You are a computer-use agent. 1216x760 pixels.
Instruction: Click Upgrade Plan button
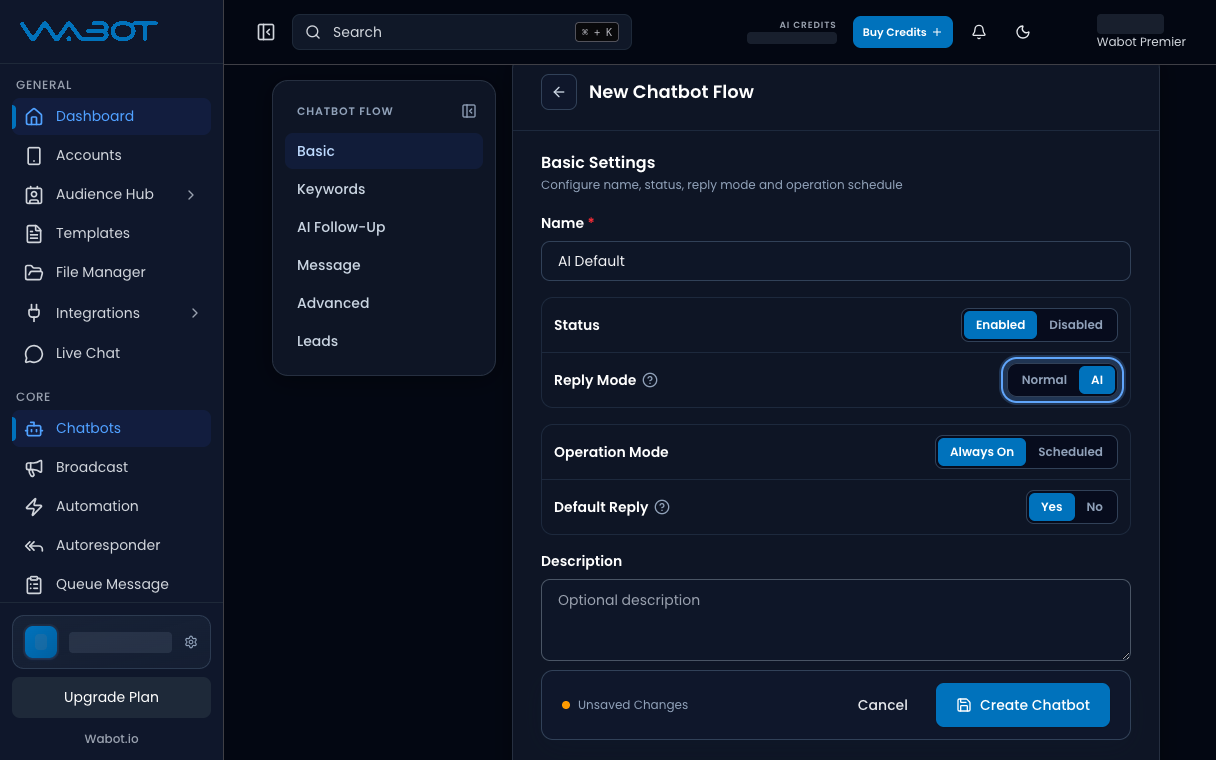pos(111,697)
